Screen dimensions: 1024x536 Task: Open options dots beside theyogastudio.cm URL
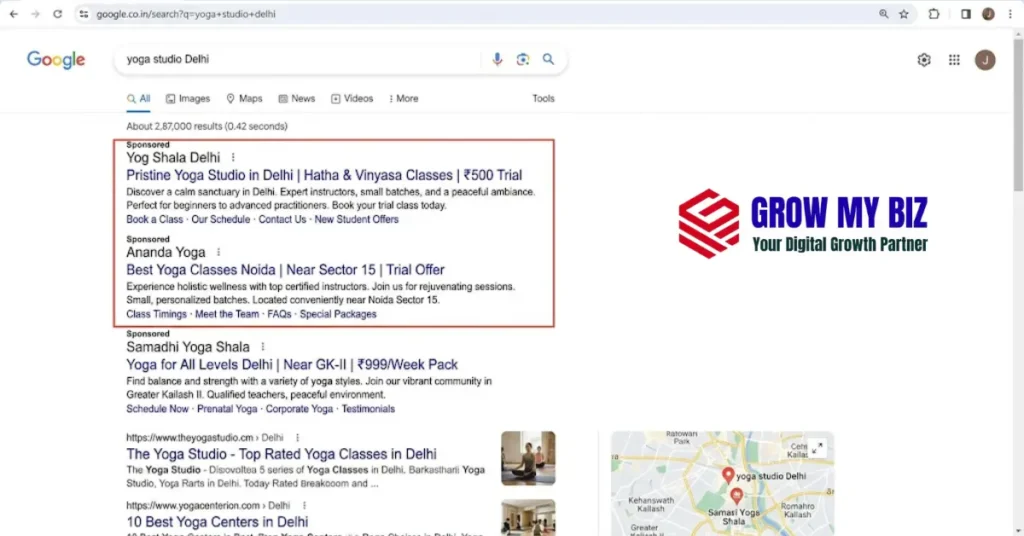297,437
